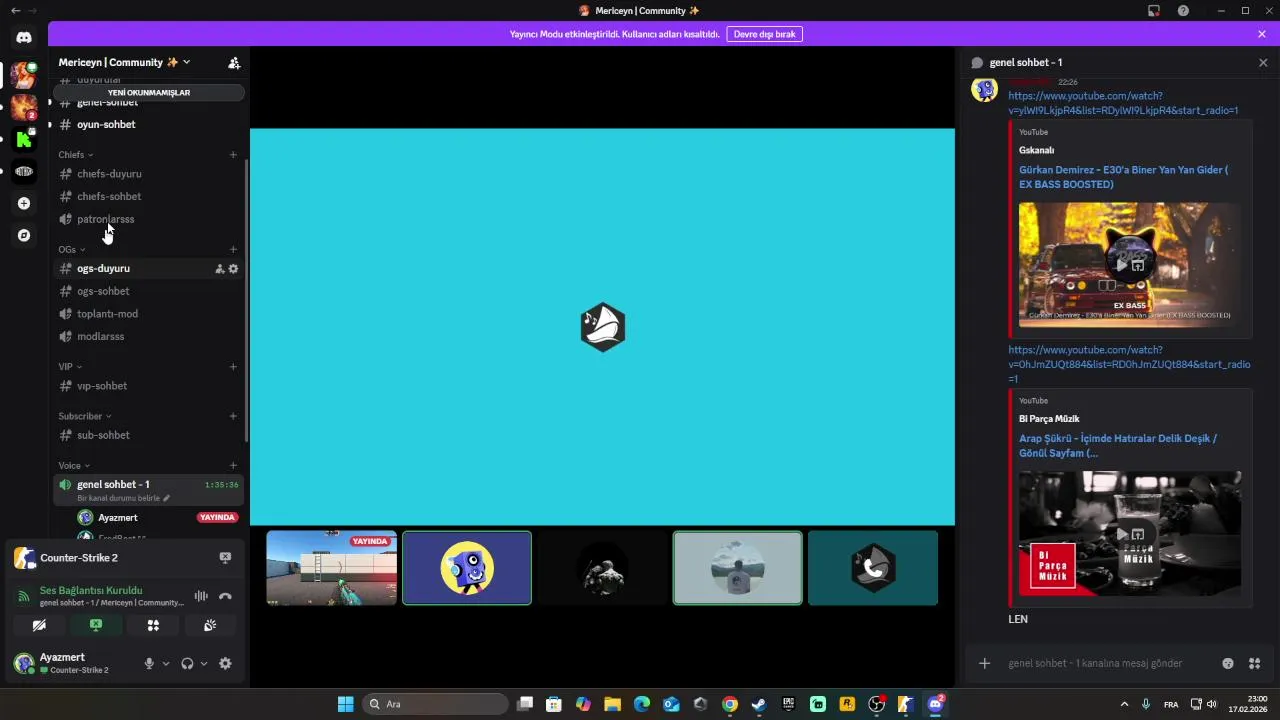Viewport: 1280px width, 720px height.
Task: Play the EX BASS video thumbnail
Action: coord(1130,264)
